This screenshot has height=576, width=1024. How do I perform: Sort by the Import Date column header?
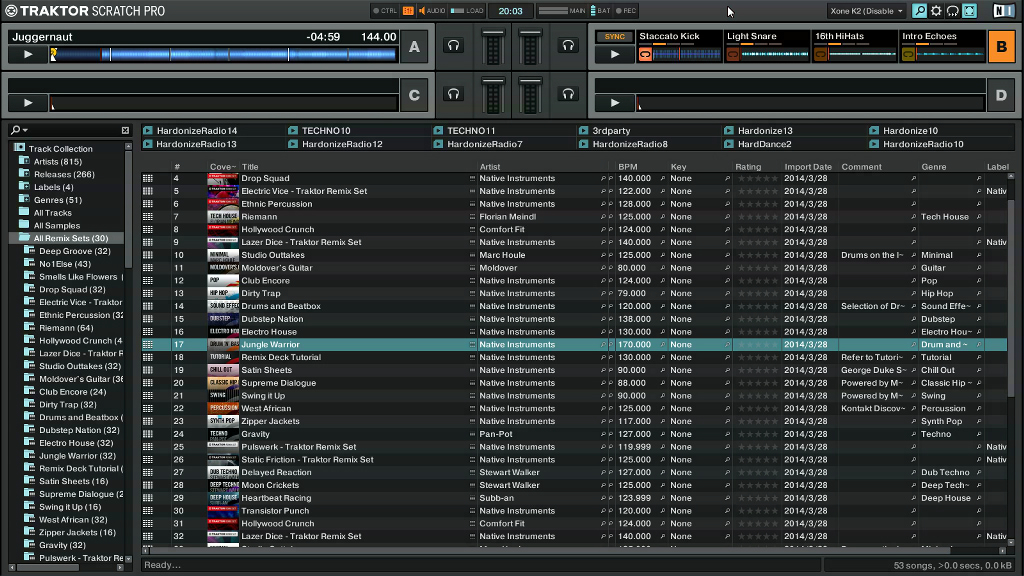tap(808, 167)
